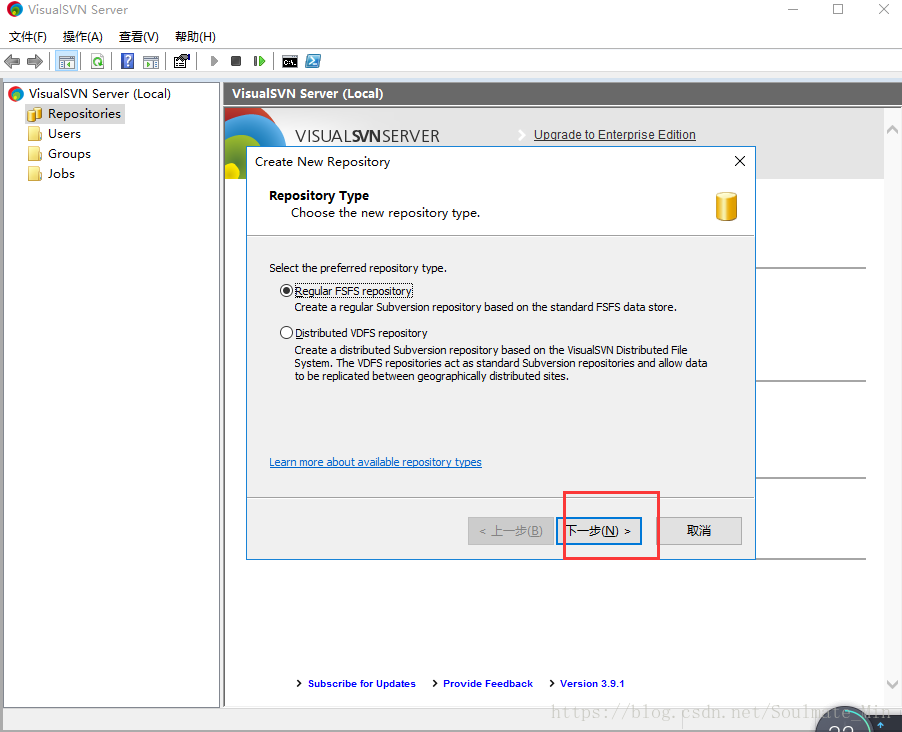Open the PowerShell toolbar icon
The width and height of the screenshot is (902, 732).
[313, 61]
